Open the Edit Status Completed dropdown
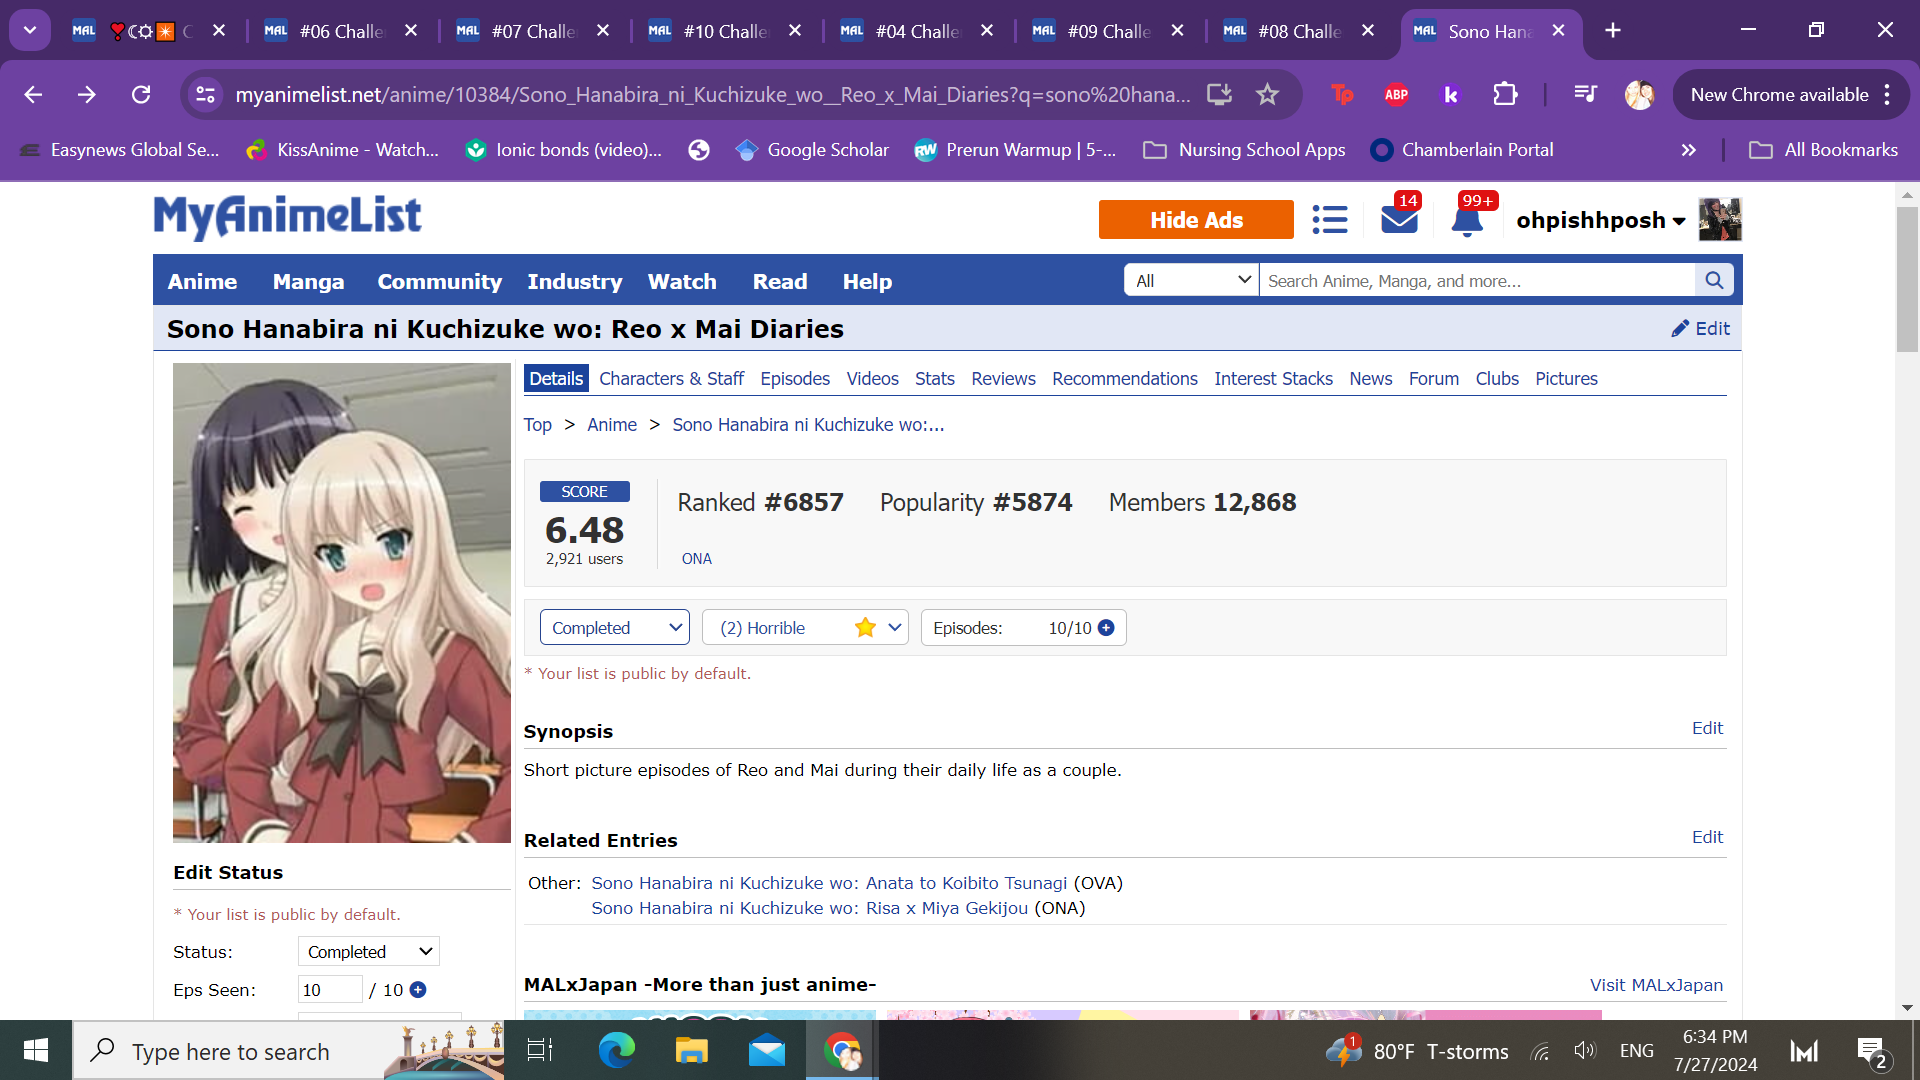This screenshot has width=1920, height=1080. coord(369,951)
